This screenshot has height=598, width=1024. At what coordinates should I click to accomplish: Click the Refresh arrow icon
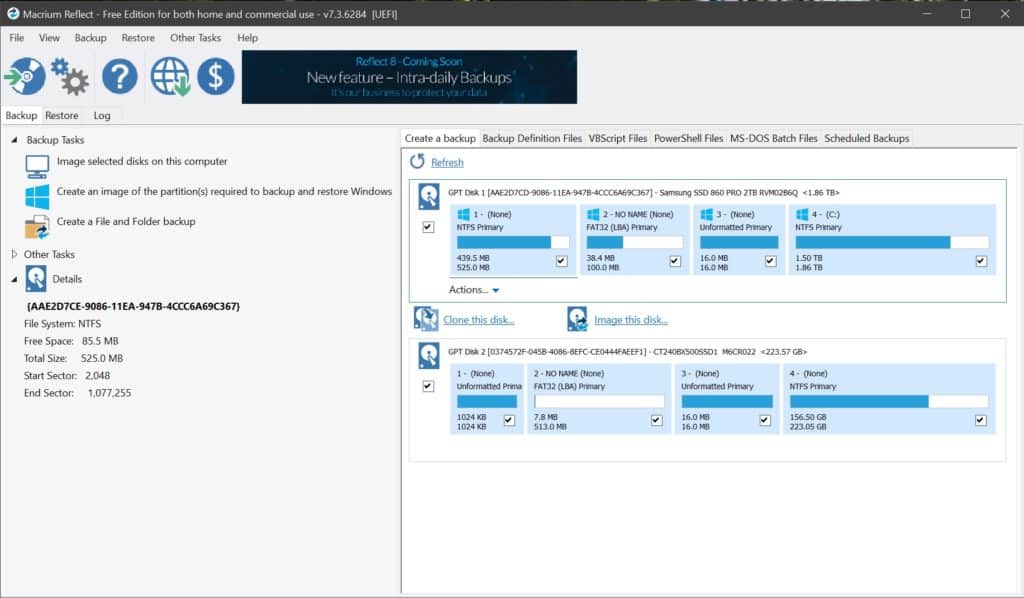pos(417,161)
